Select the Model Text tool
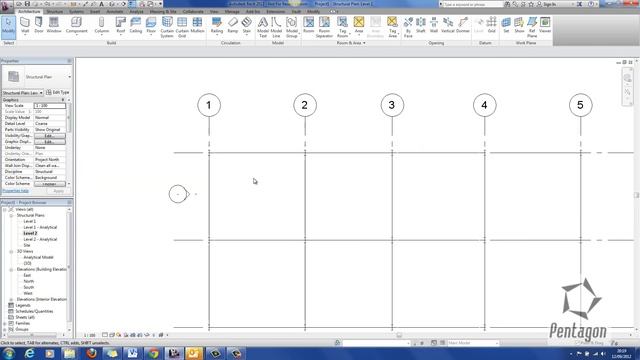 coord(263,27)
